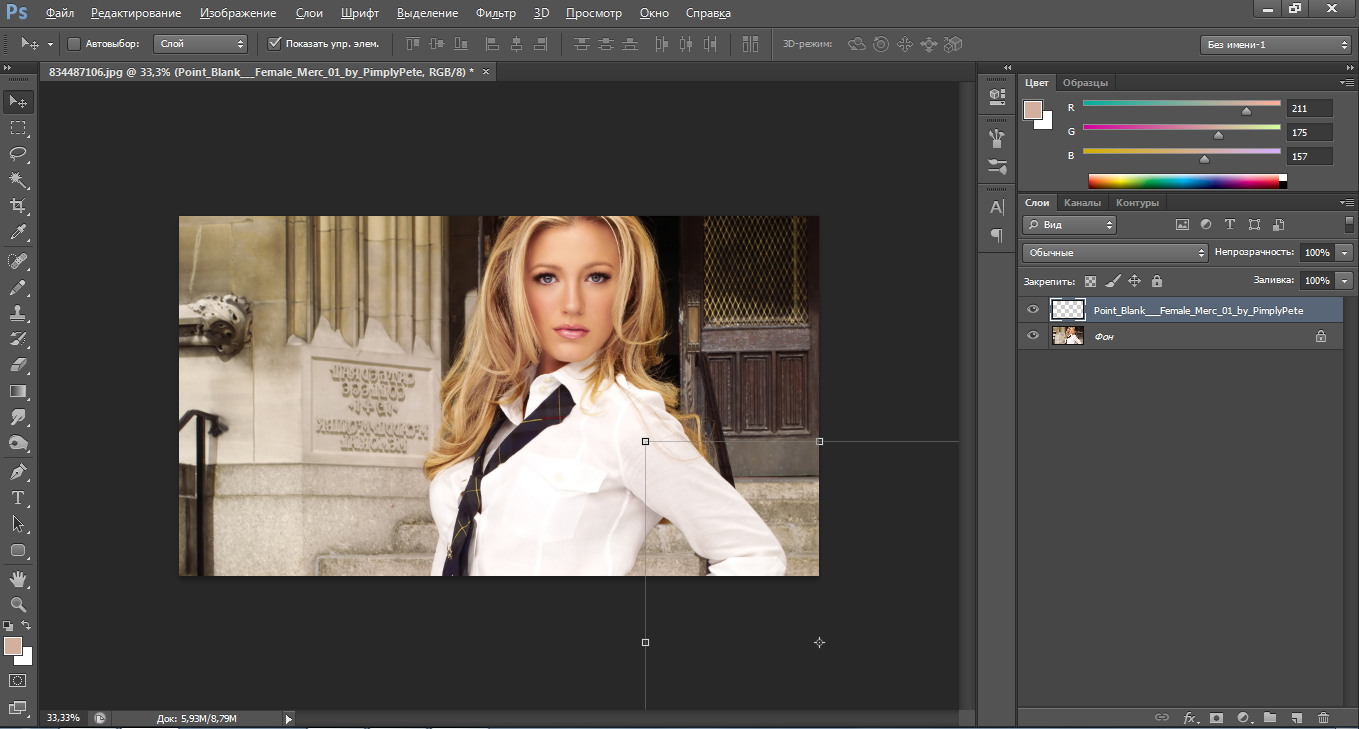Select the Gradient tool
This screenshot has height=729, width=1359.
[18, 391]
